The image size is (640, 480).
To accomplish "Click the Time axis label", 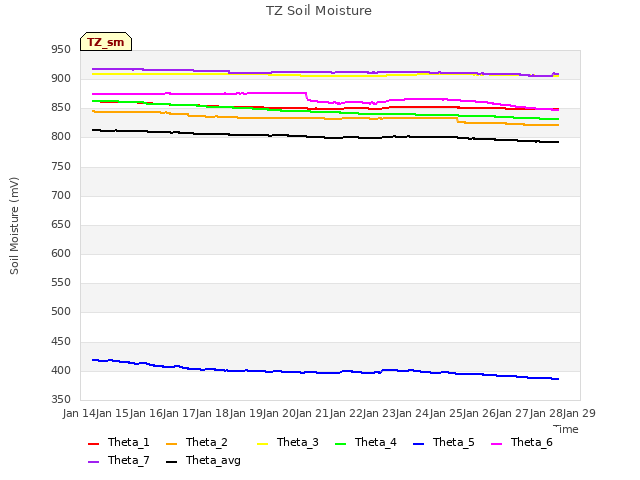I will (x=566, y=429).
